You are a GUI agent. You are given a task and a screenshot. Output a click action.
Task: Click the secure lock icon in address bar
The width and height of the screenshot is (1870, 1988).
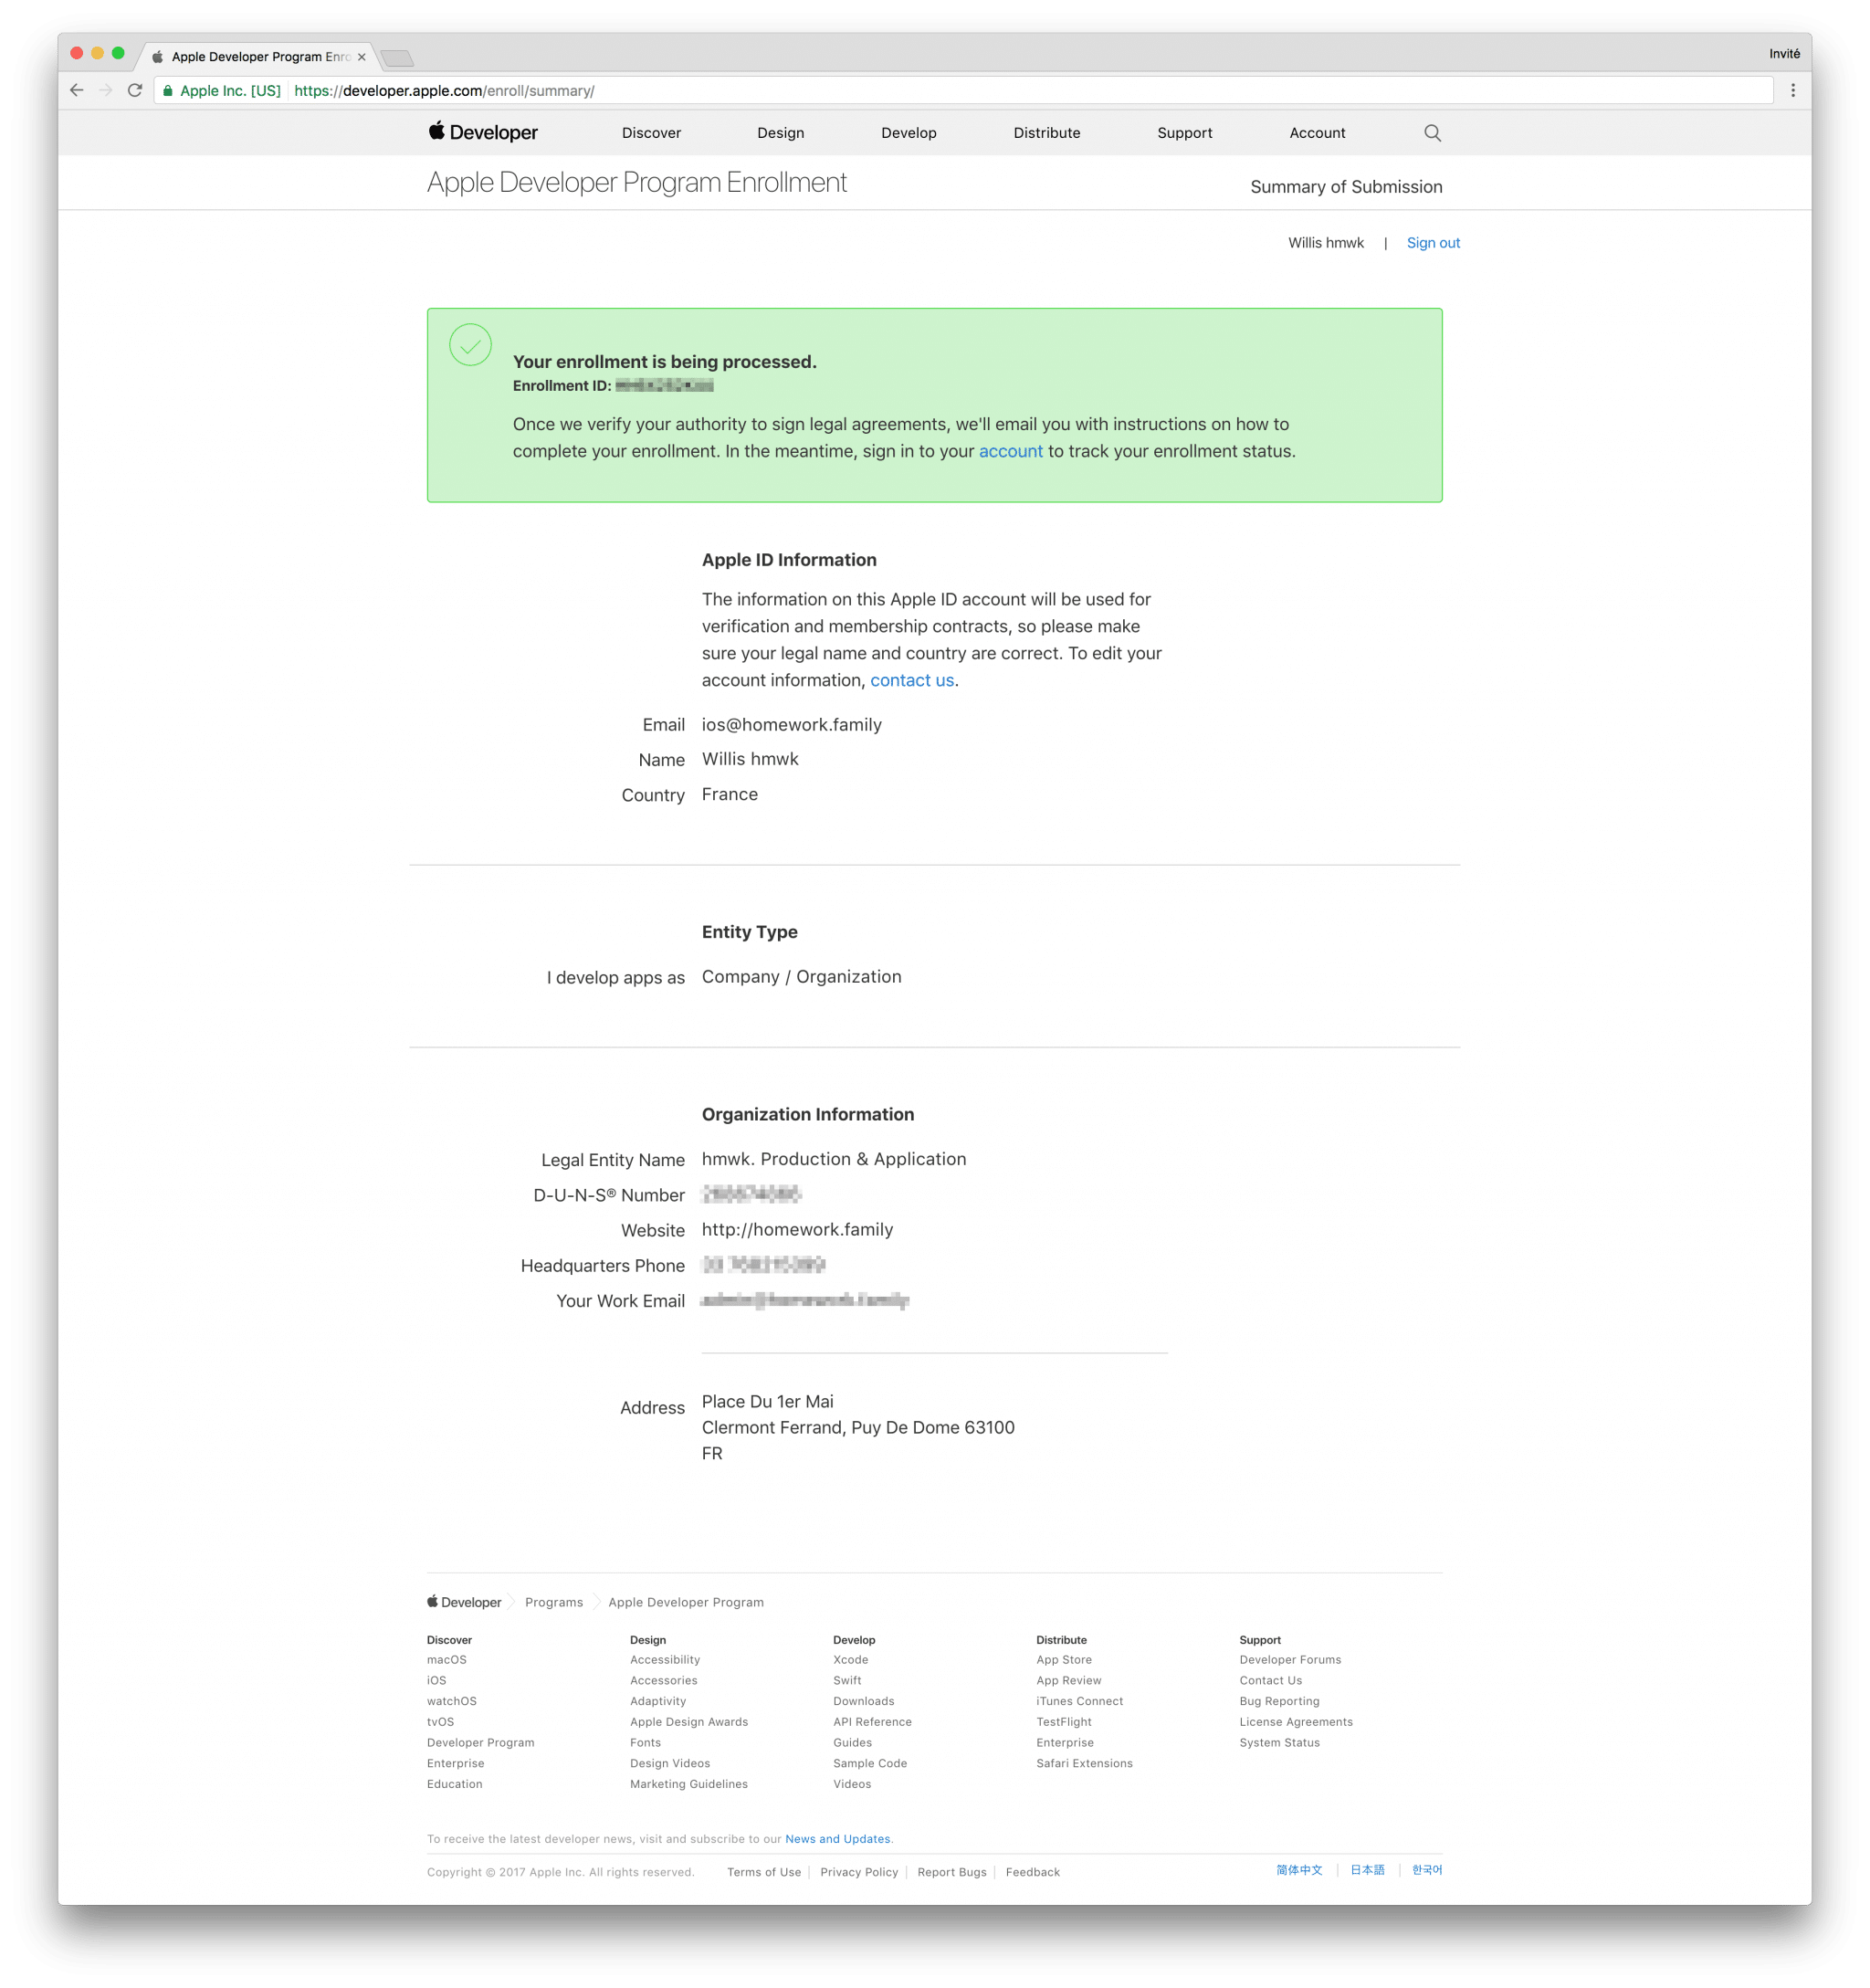tap(168, 91)
